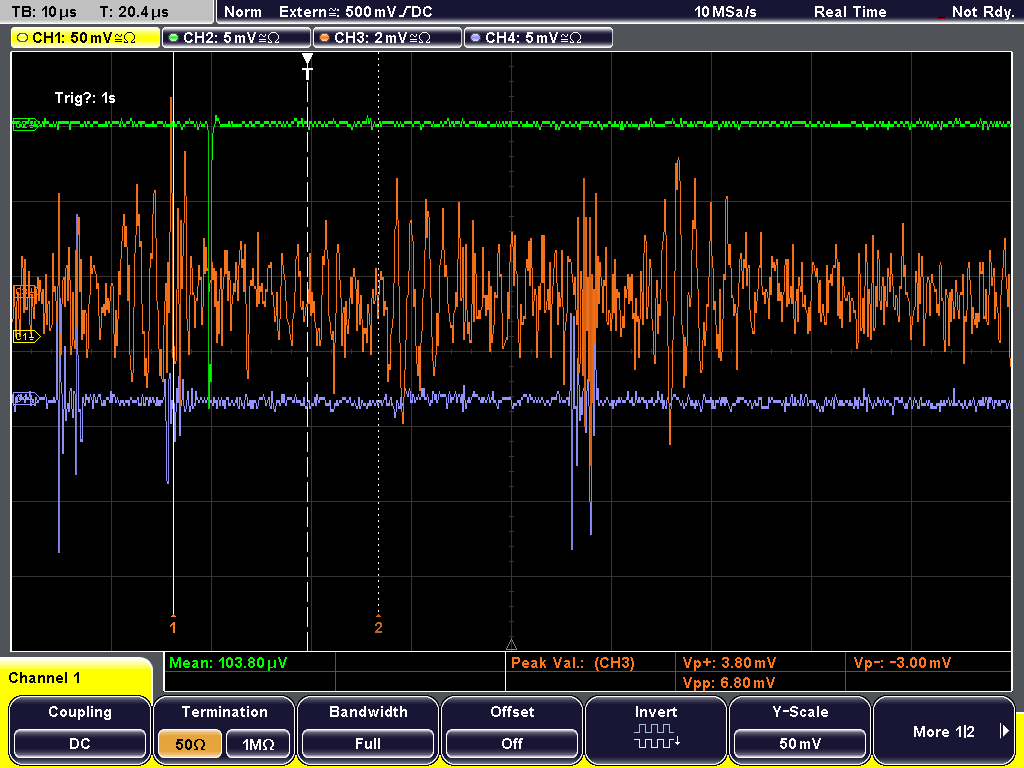Select the CH2: 5 mV channel label
This screenshot has width=1024, height=768.
pyautogui.click(x=236, y=38)
